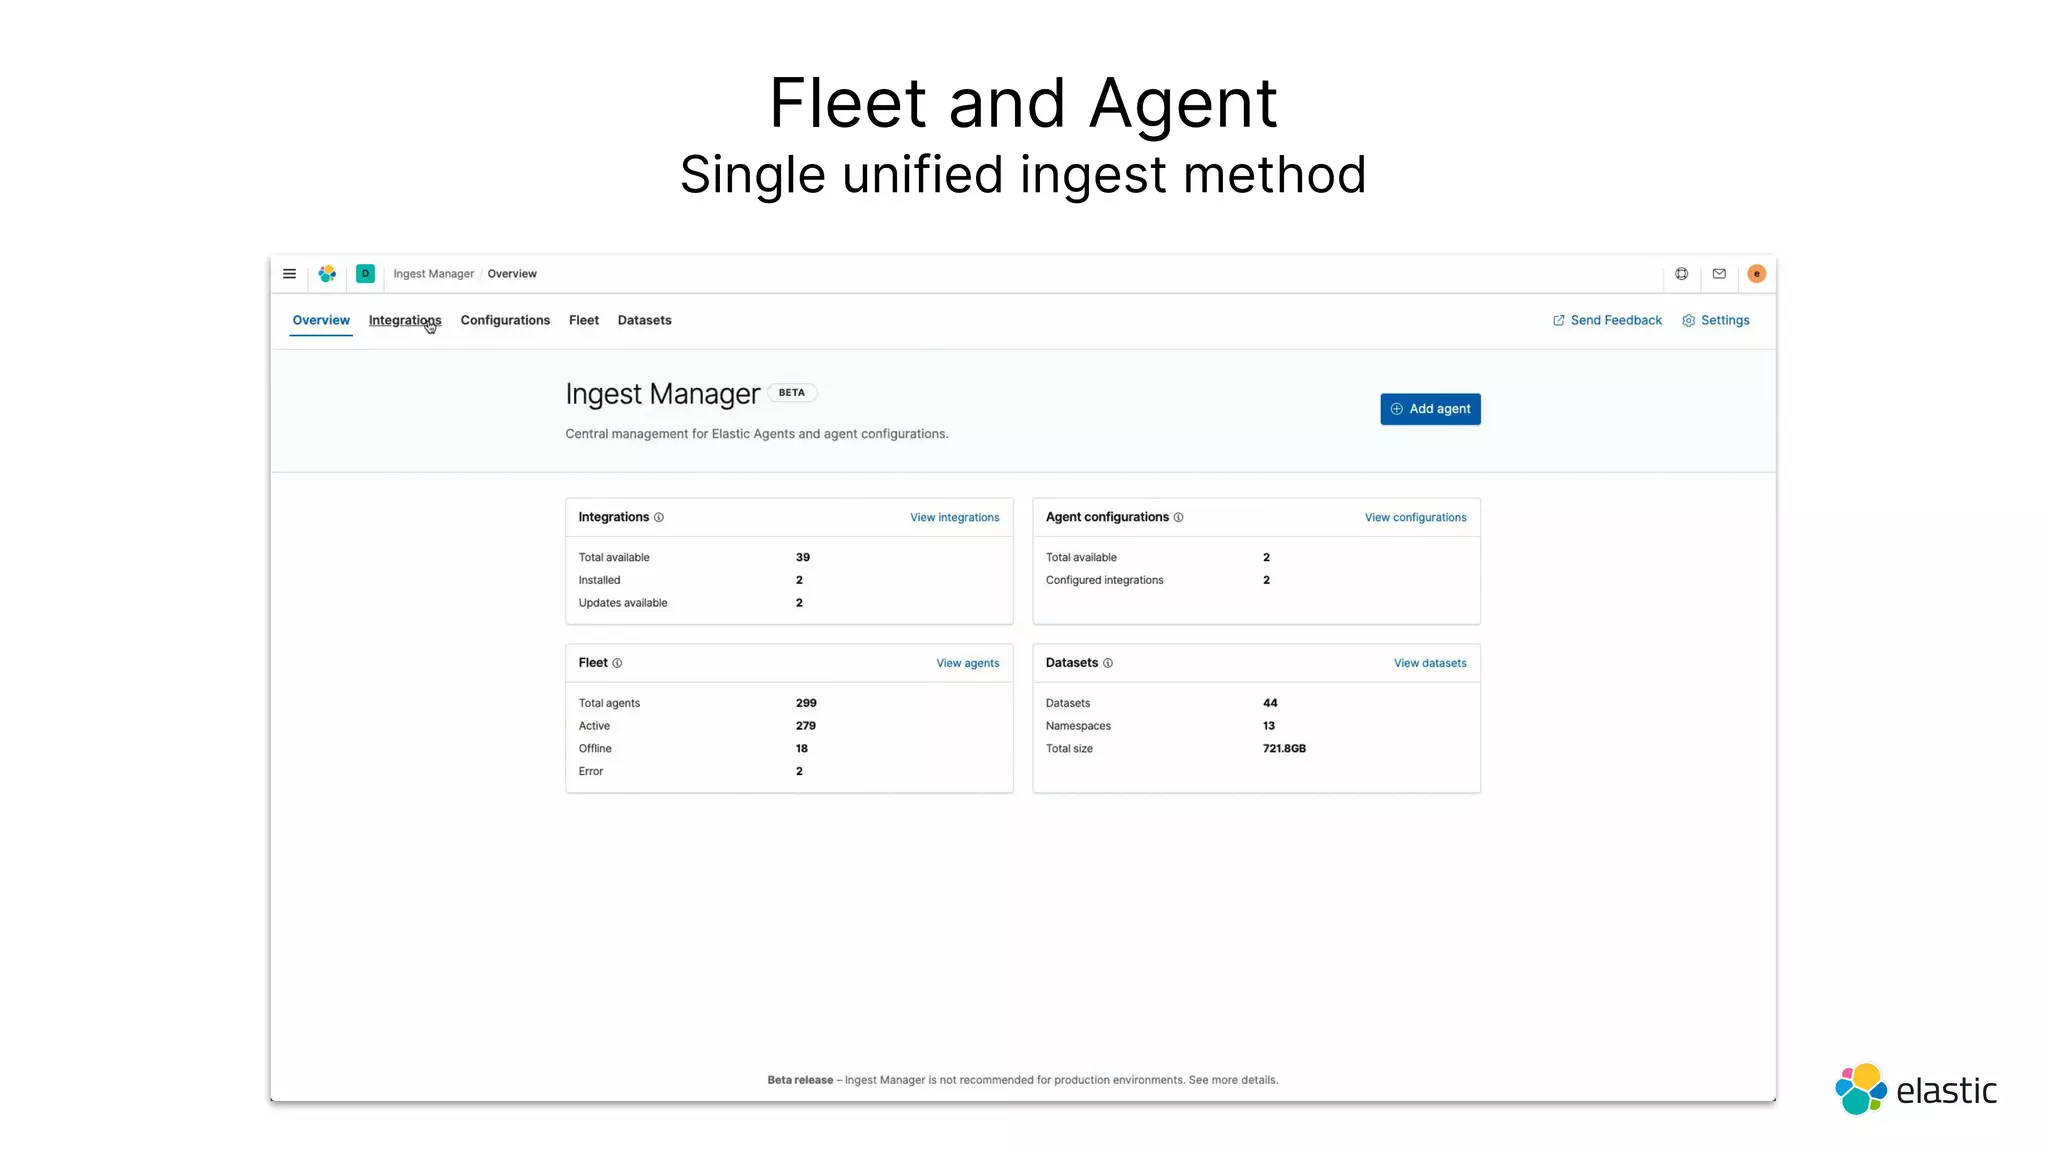Click the Send Feedback external-link icon
Viewport: 2048px width, 1152px height.
pos(1558,320)
